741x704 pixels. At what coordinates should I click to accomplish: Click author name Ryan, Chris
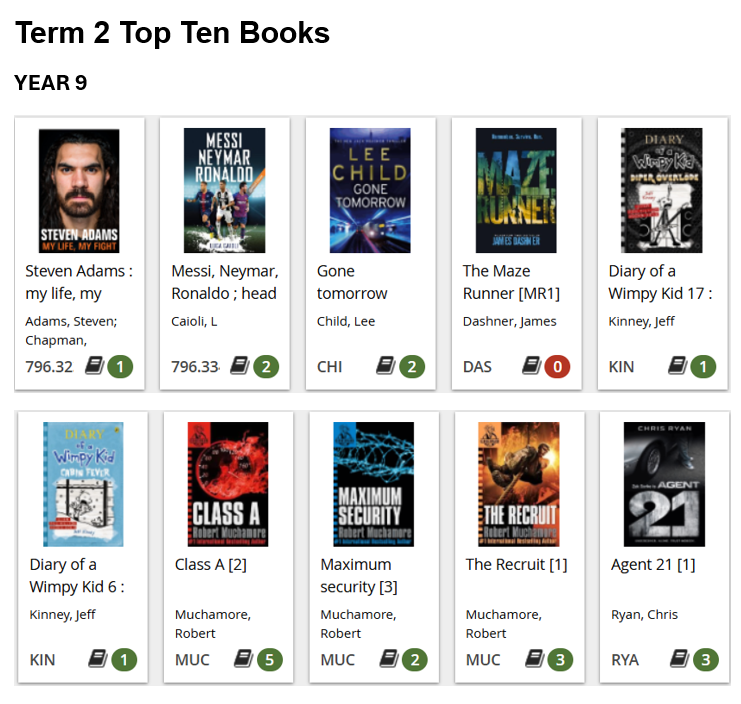click(645, 614)
